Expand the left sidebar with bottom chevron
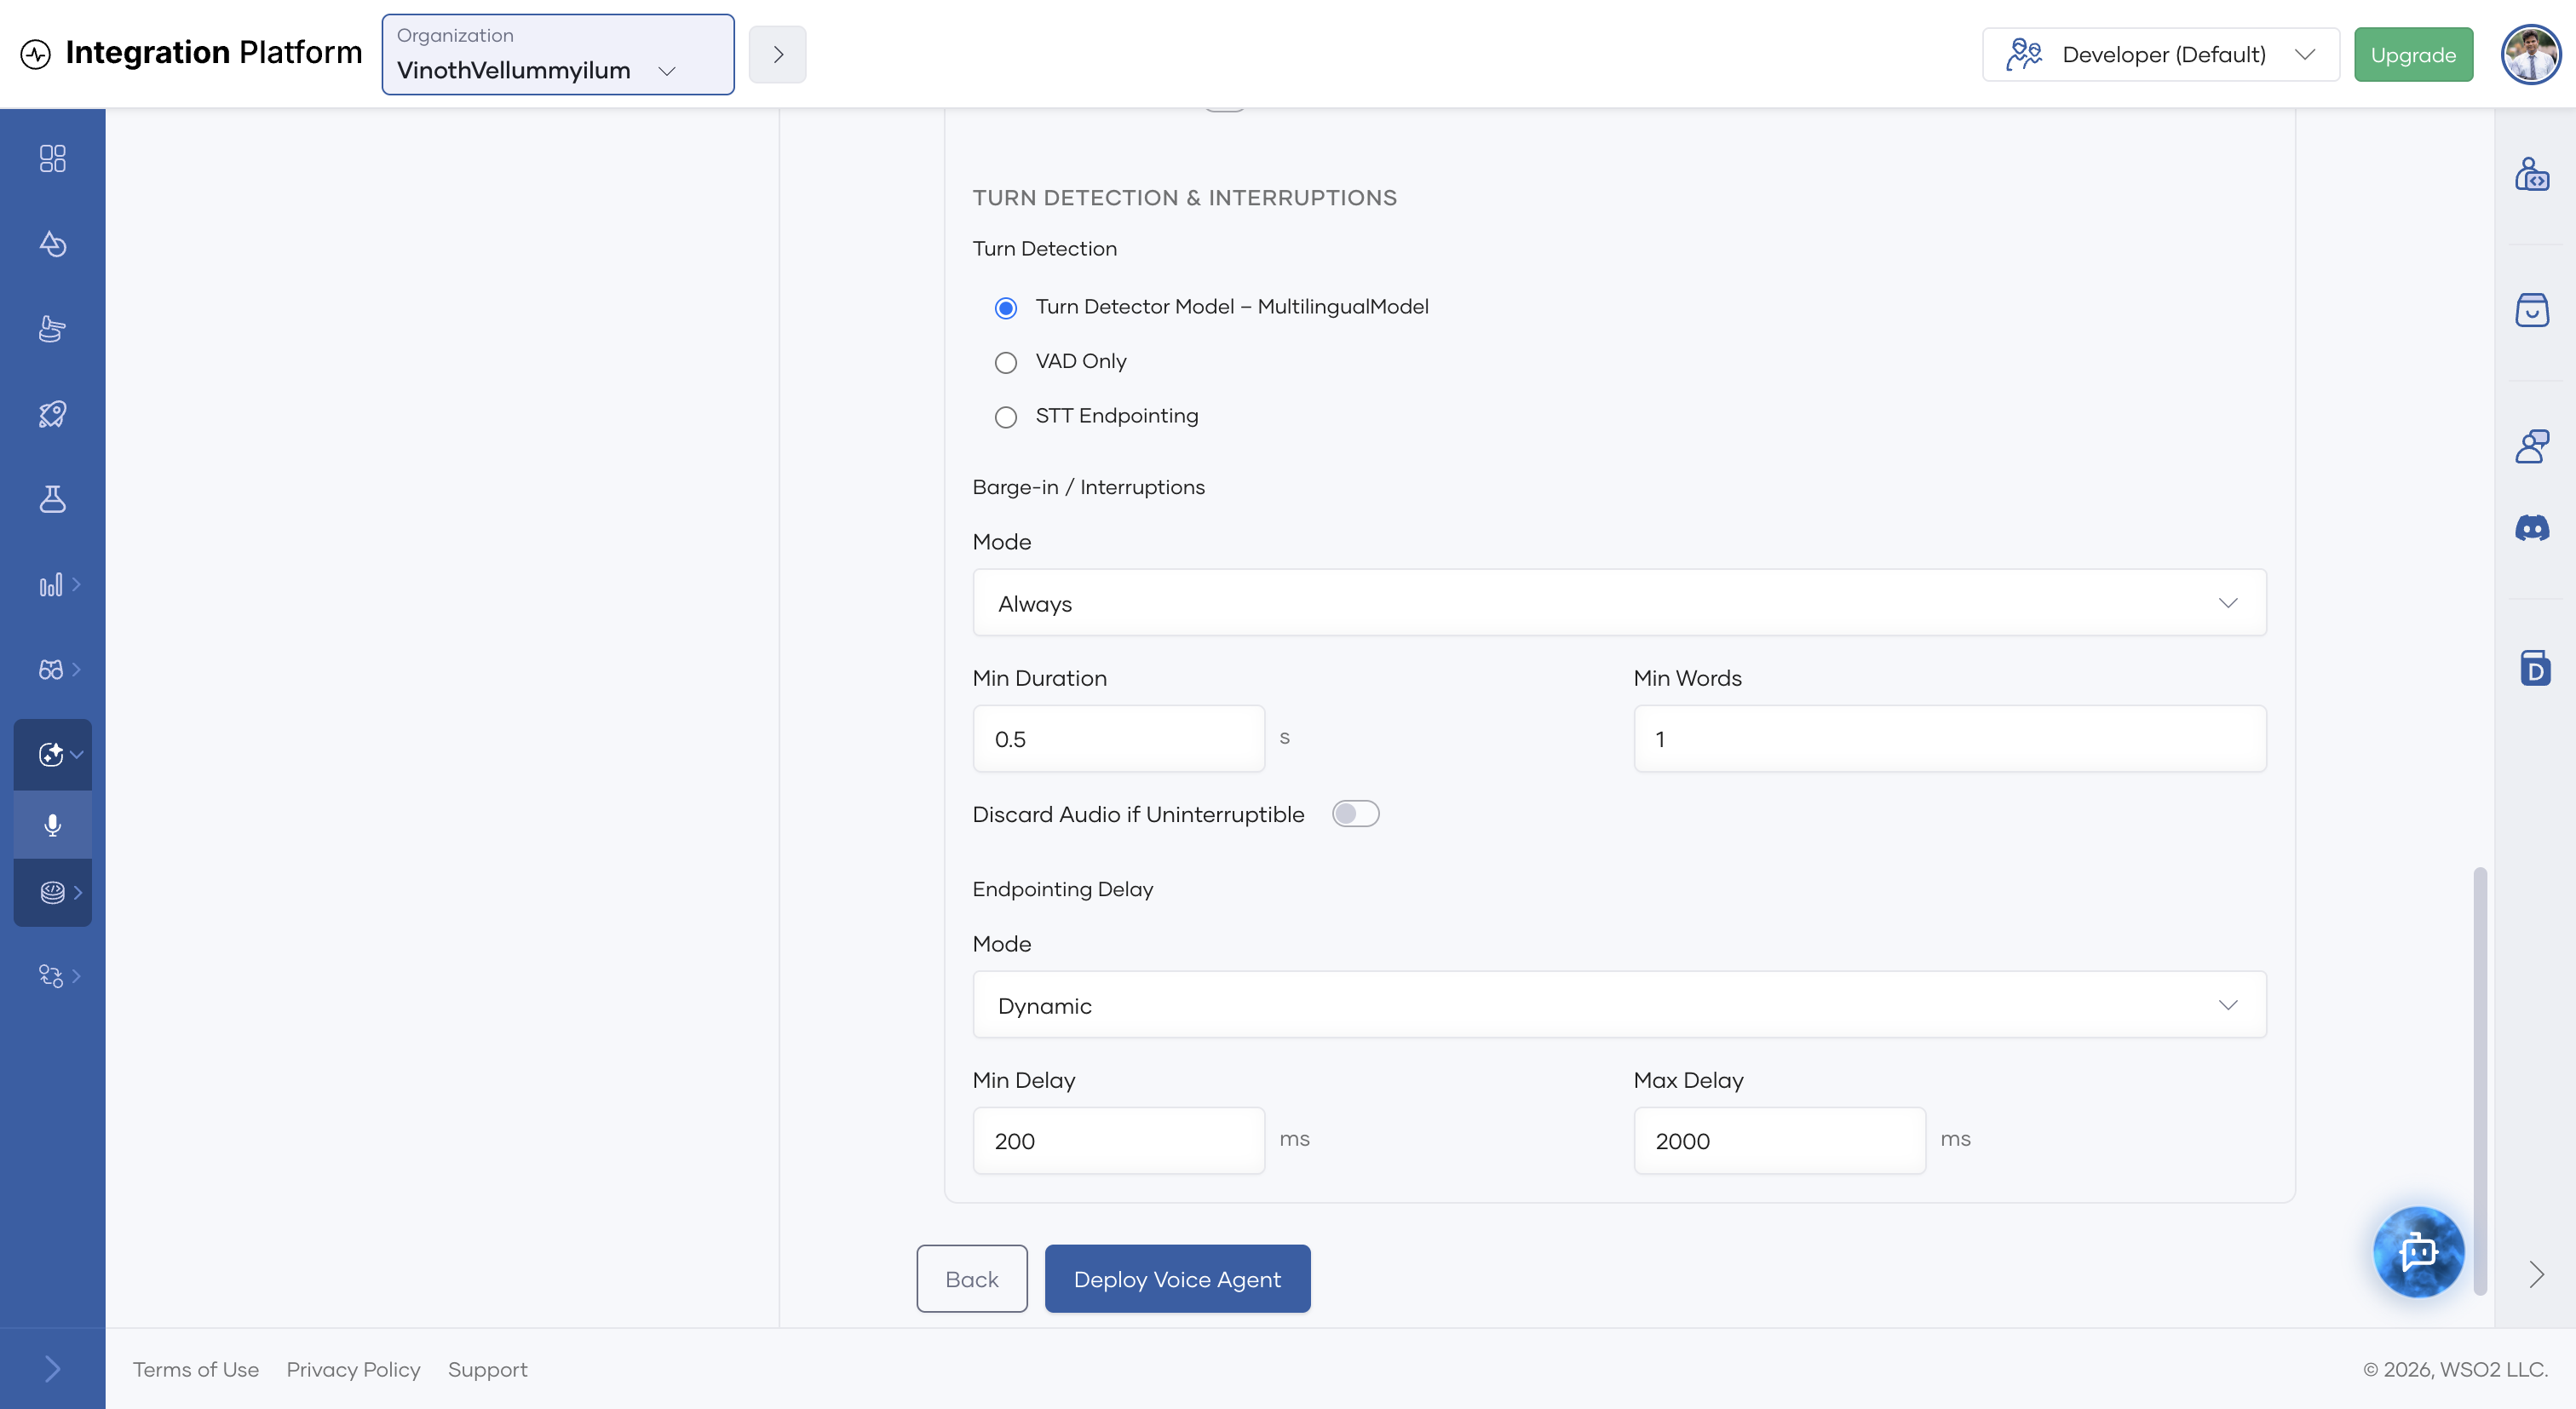The width and height of the screenshot is (2576, 1409). click(52, 1368)
